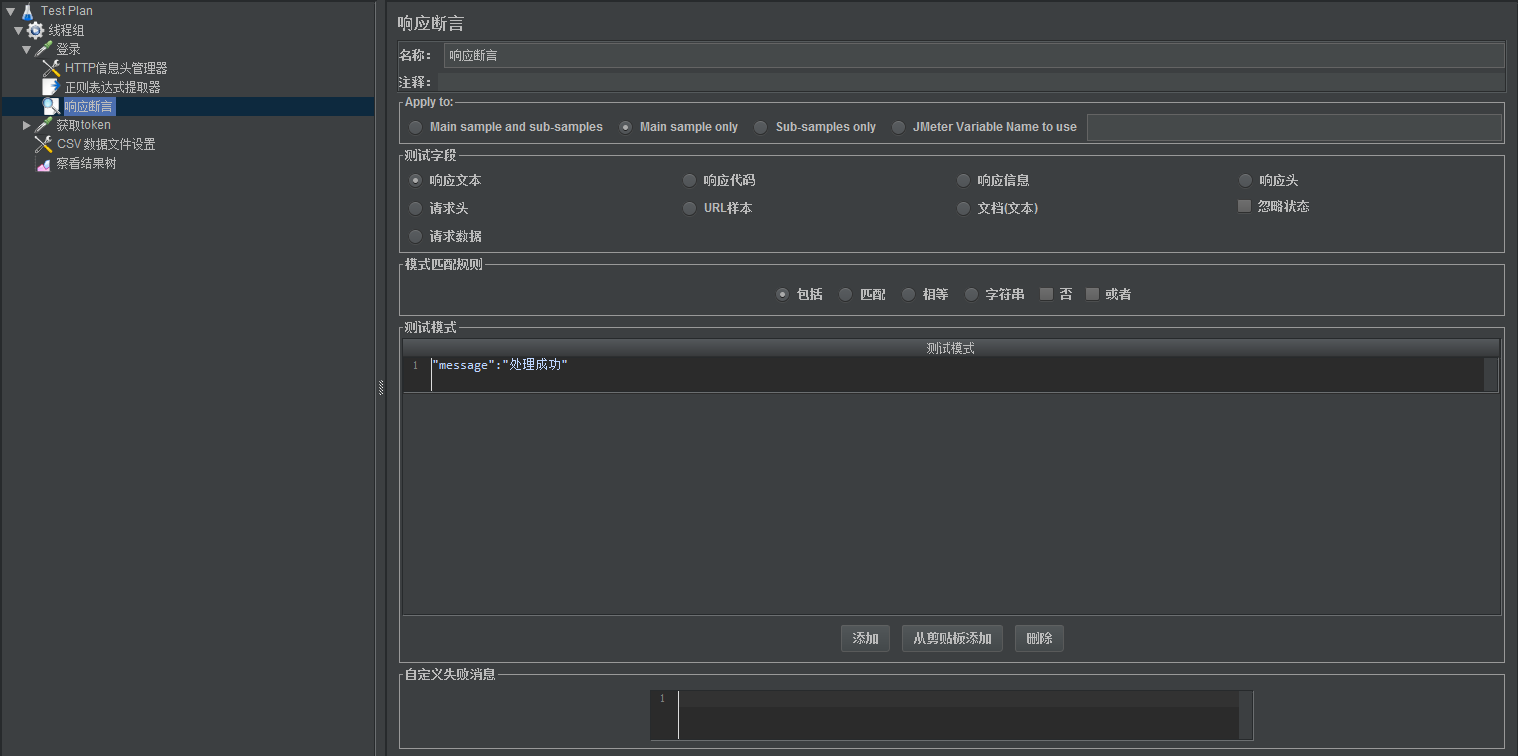Image resolution: width=1518 pixels, height=756 pixels.
Task: Choose 响应代码 as test field
Action: (719, 180)
